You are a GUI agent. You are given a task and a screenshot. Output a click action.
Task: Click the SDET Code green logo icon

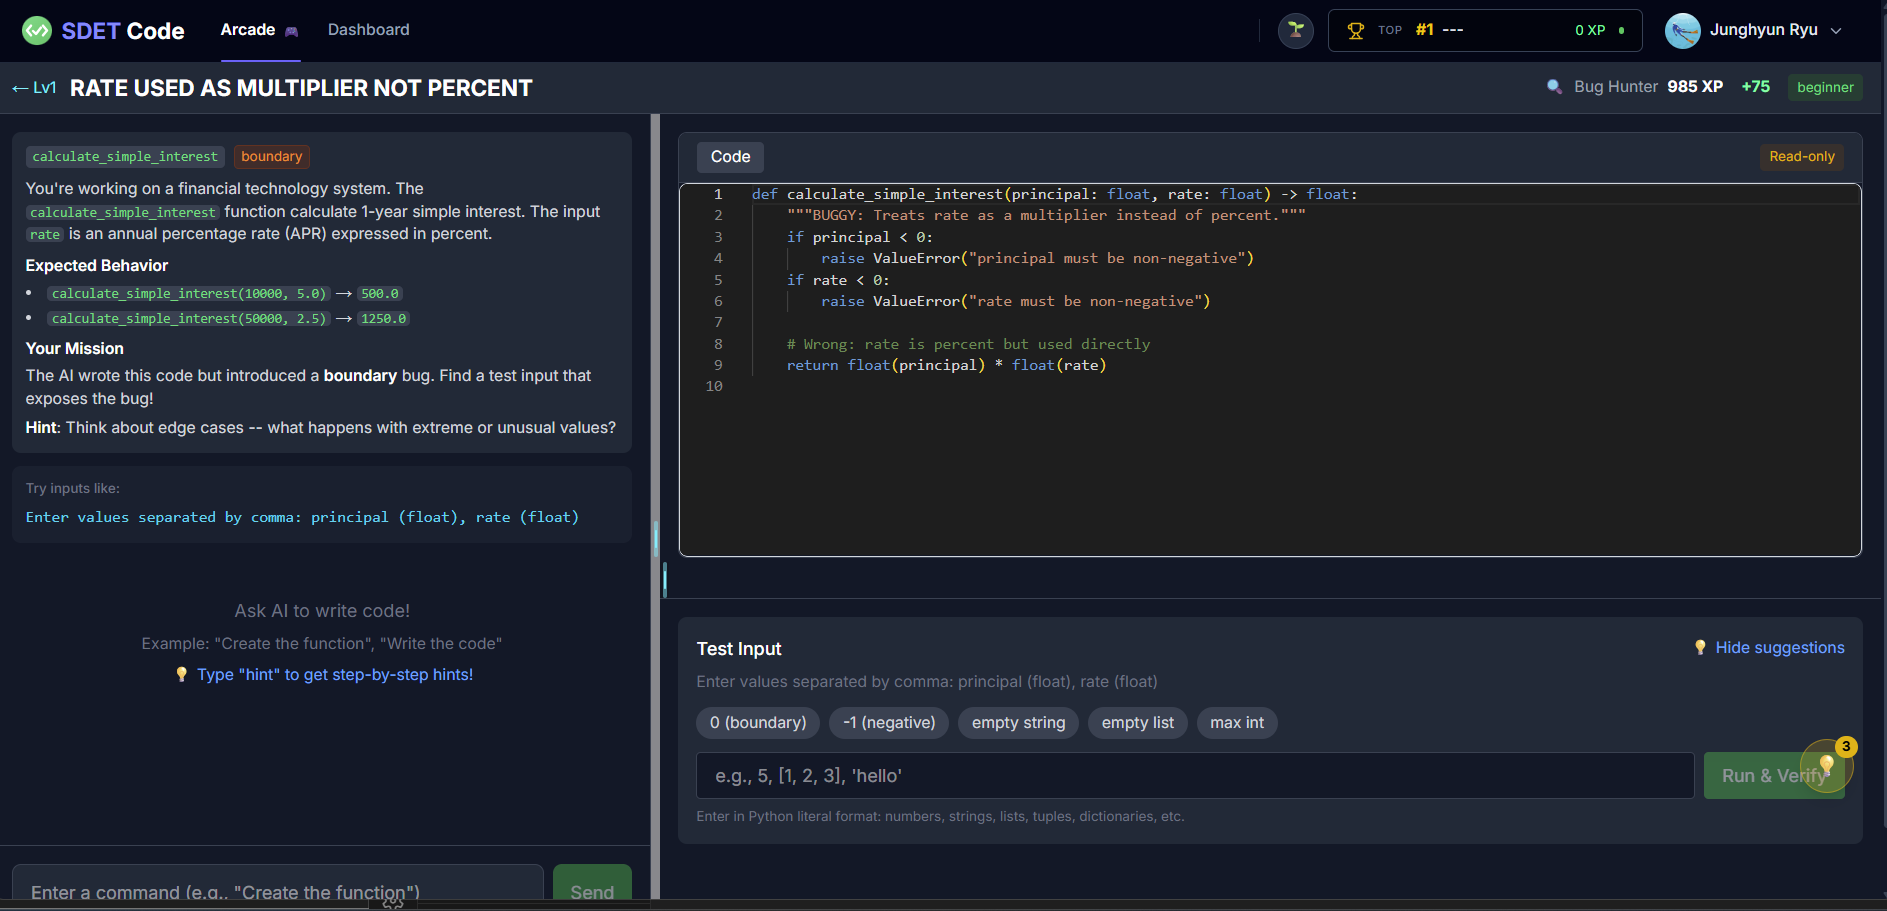pos(36,30)
